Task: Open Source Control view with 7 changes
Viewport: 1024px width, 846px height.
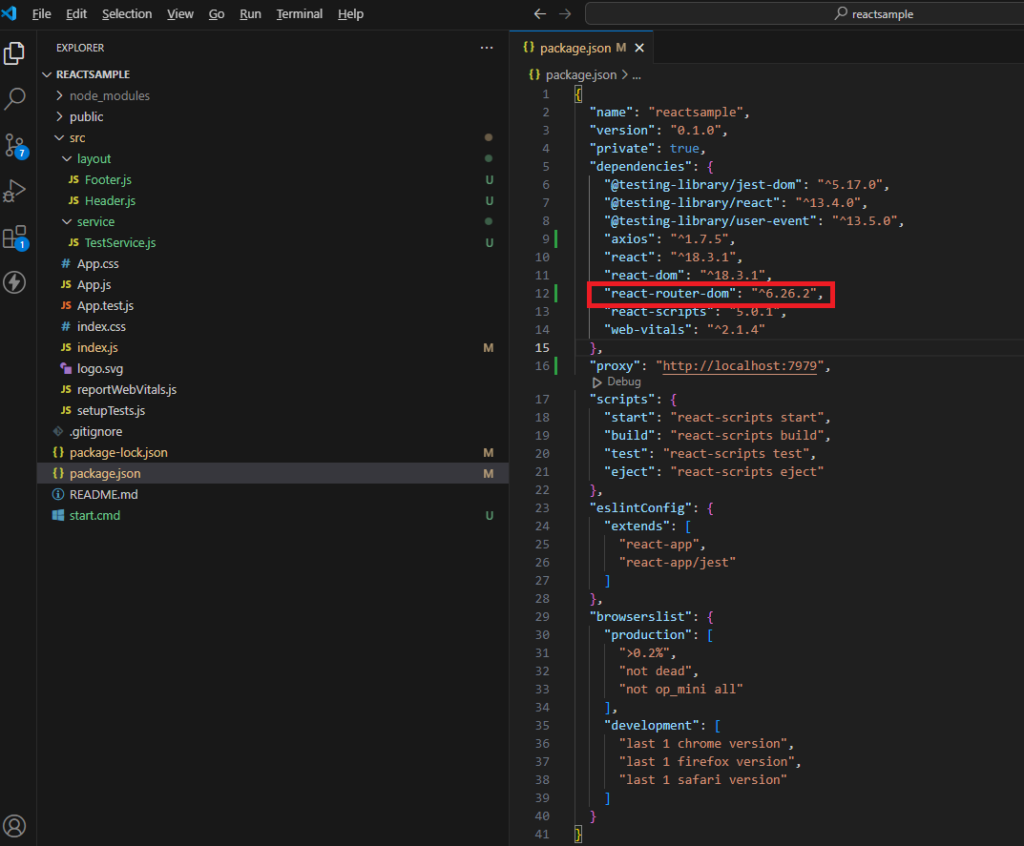Action: pos(15,145)
